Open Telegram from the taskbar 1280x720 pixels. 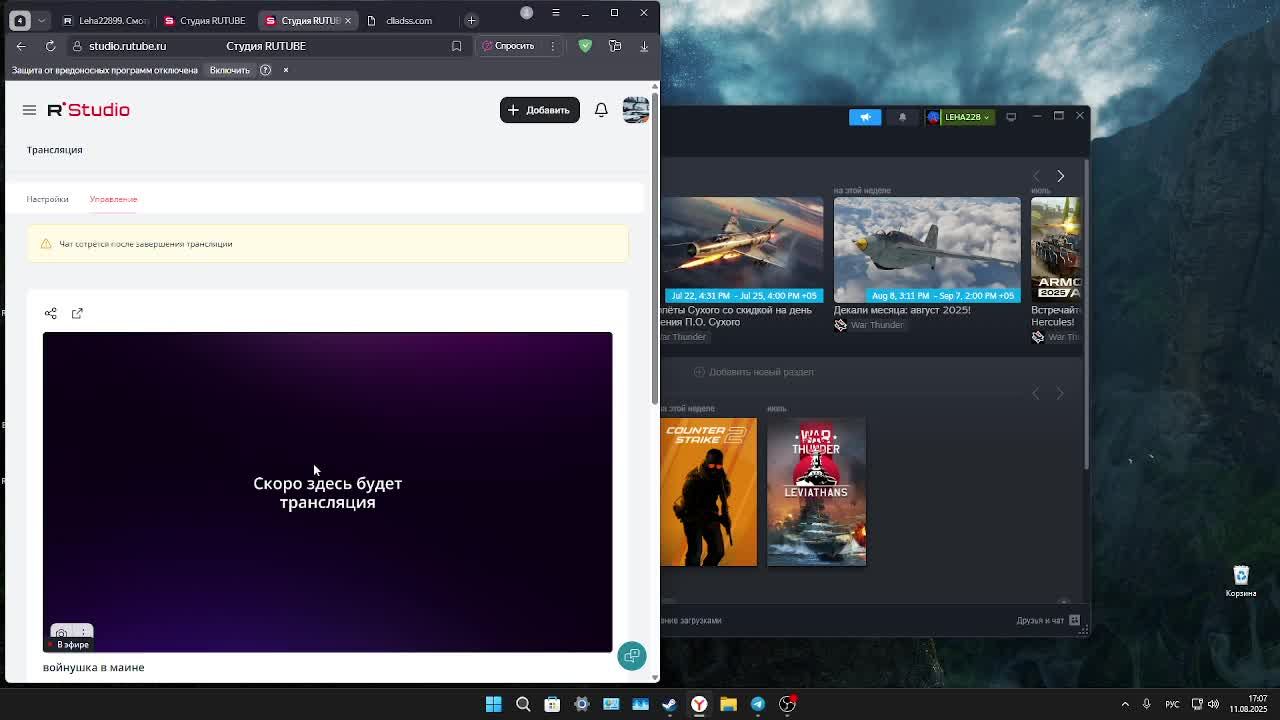758,704
